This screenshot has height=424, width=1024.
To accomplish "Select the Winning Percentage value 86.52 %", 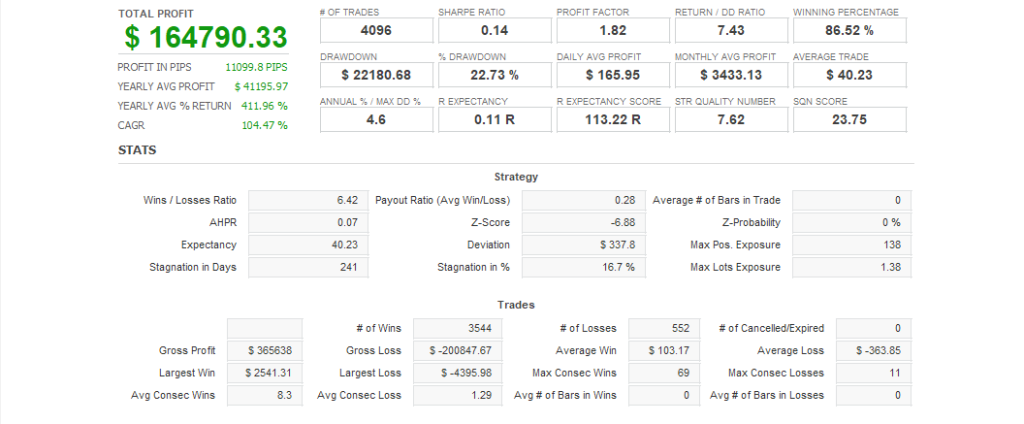I will pos(849,30).
